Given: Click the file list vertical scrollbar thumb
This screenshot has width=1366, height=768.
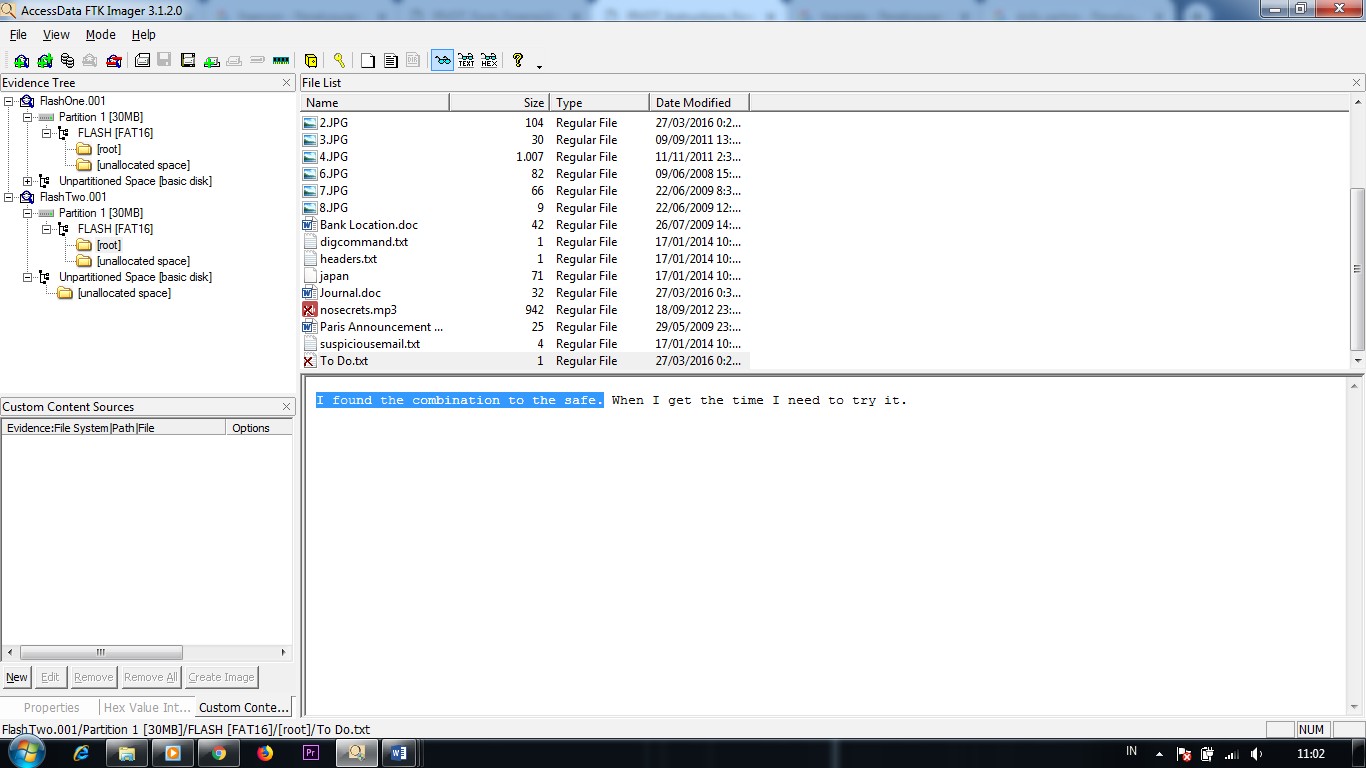Looking at the screenshot, I should [1357, 268].
